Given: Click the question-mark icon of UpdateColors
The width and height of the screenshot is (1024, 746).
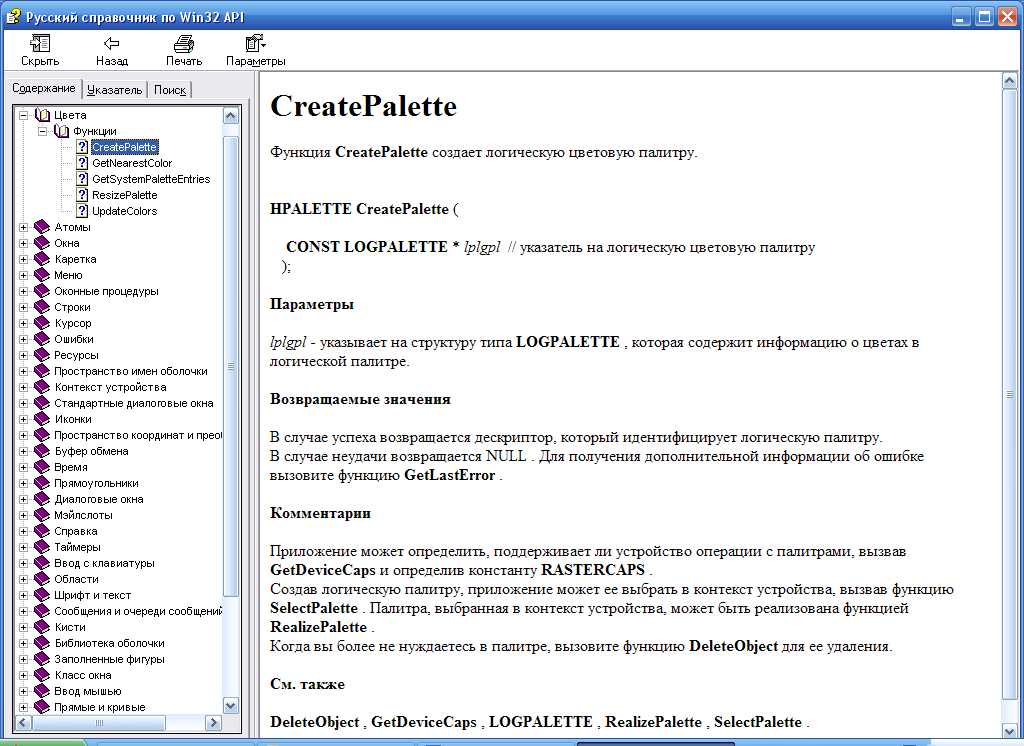Looking at the screenshot, I should point(82,211).
